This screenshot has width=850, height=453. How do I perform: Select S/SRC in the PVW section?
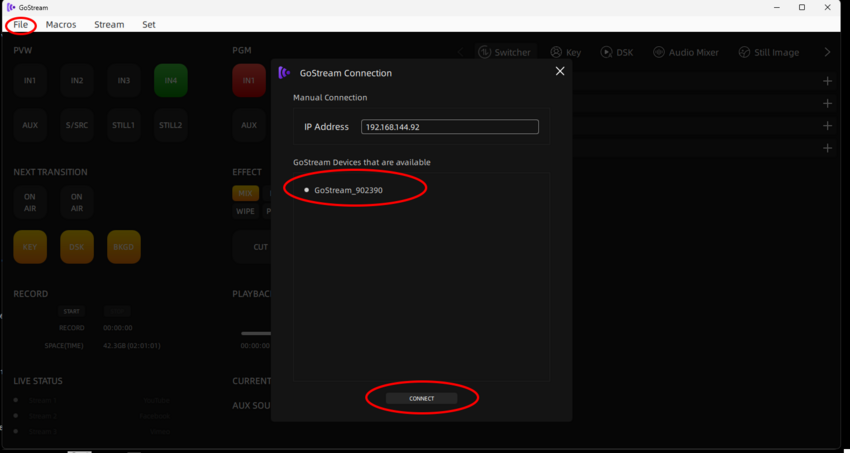pos(77,125)
